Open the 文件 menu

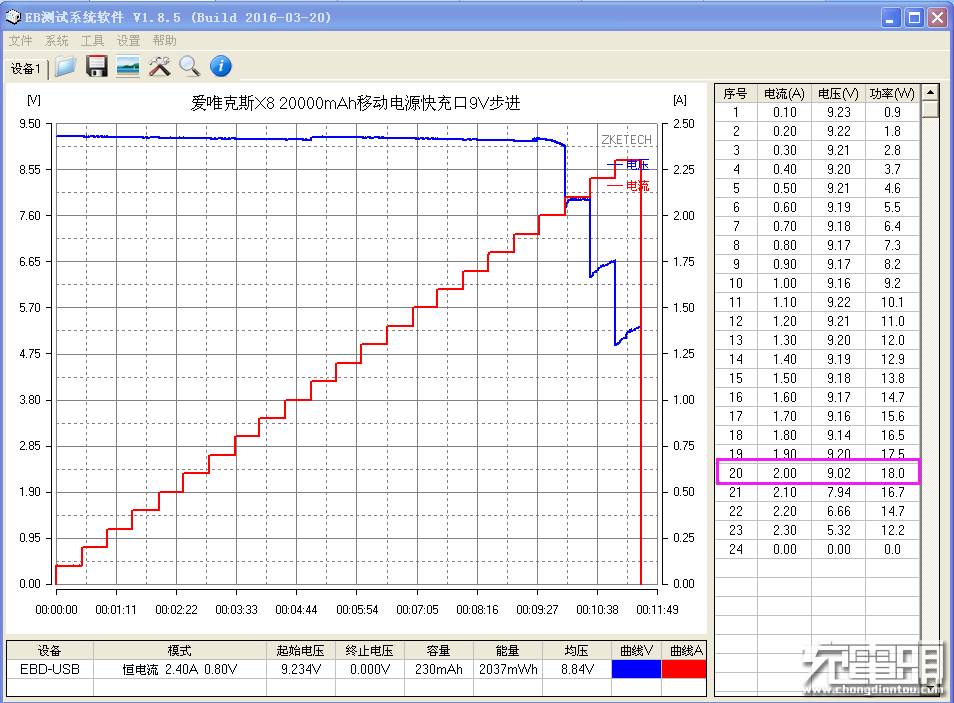[20, 41]
